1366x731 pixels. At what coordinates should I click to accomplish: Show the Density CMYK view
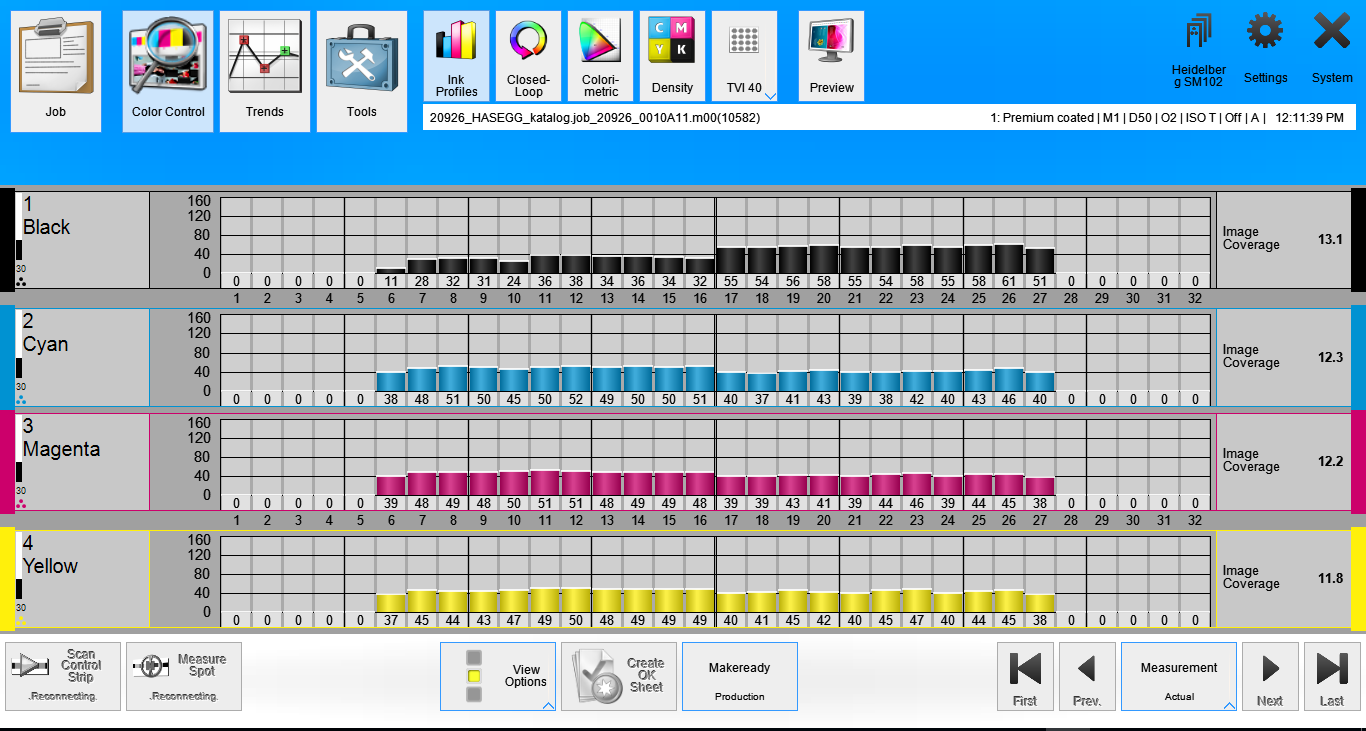(x=672, y=57)
